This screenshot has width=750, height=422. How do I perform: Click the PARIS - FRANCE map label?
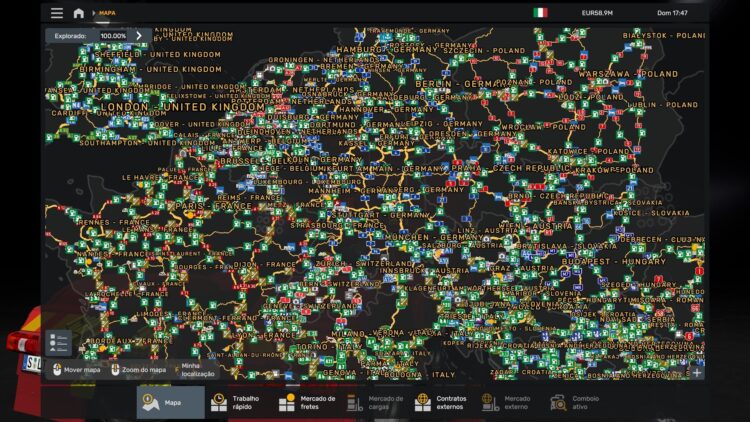213,206
